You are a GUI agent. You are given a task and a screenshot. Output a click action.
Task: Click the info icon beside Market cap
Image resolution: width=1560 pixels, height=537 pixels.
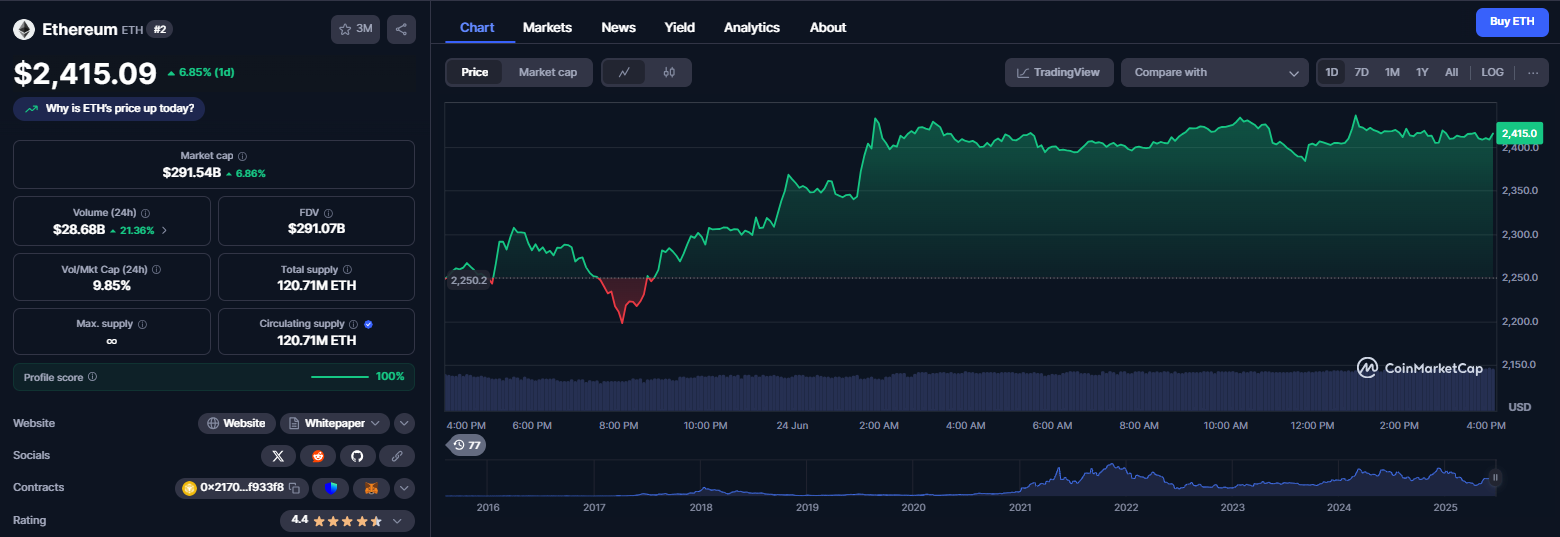243,156
